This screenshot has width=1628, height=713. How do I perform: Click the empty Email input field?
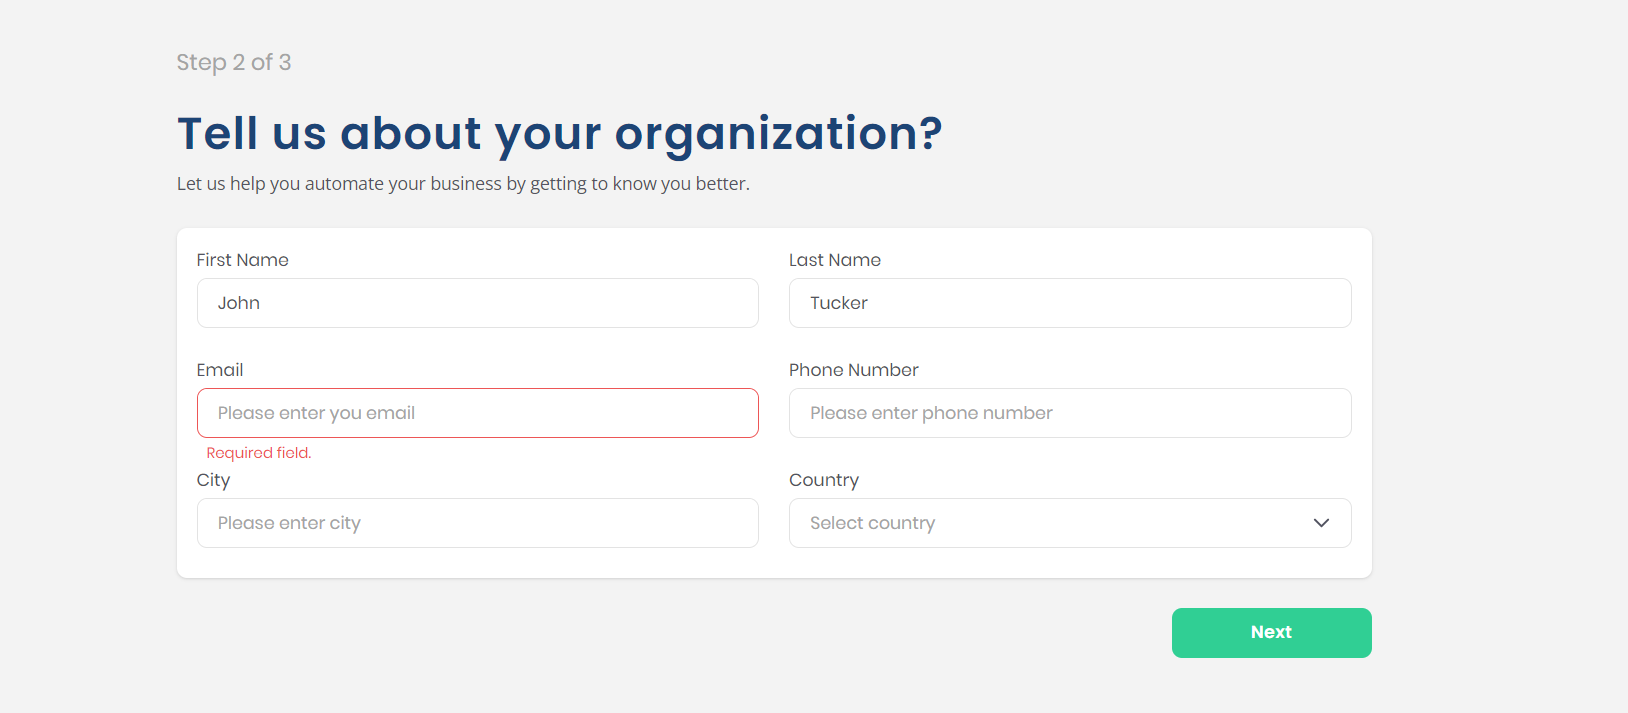477,413
